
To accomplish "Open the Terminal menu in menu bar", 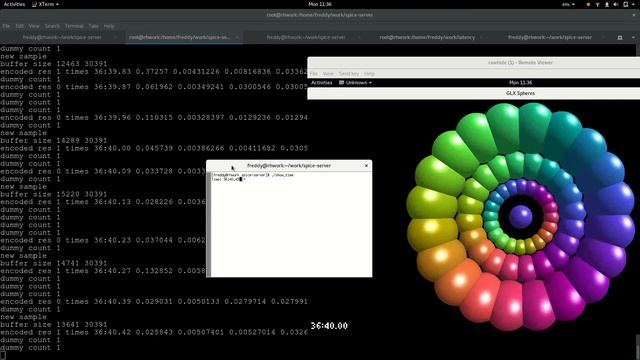I will pos(74,26).
